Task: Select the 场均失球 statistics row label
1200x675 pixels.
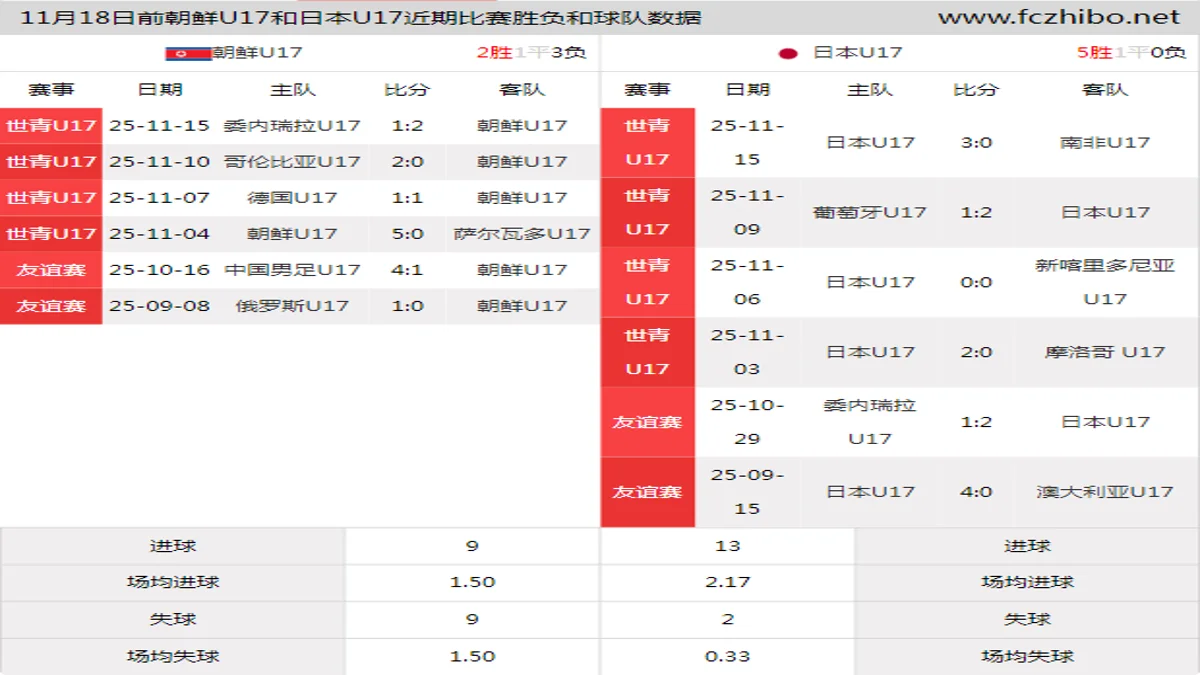Action: point(172,656)
